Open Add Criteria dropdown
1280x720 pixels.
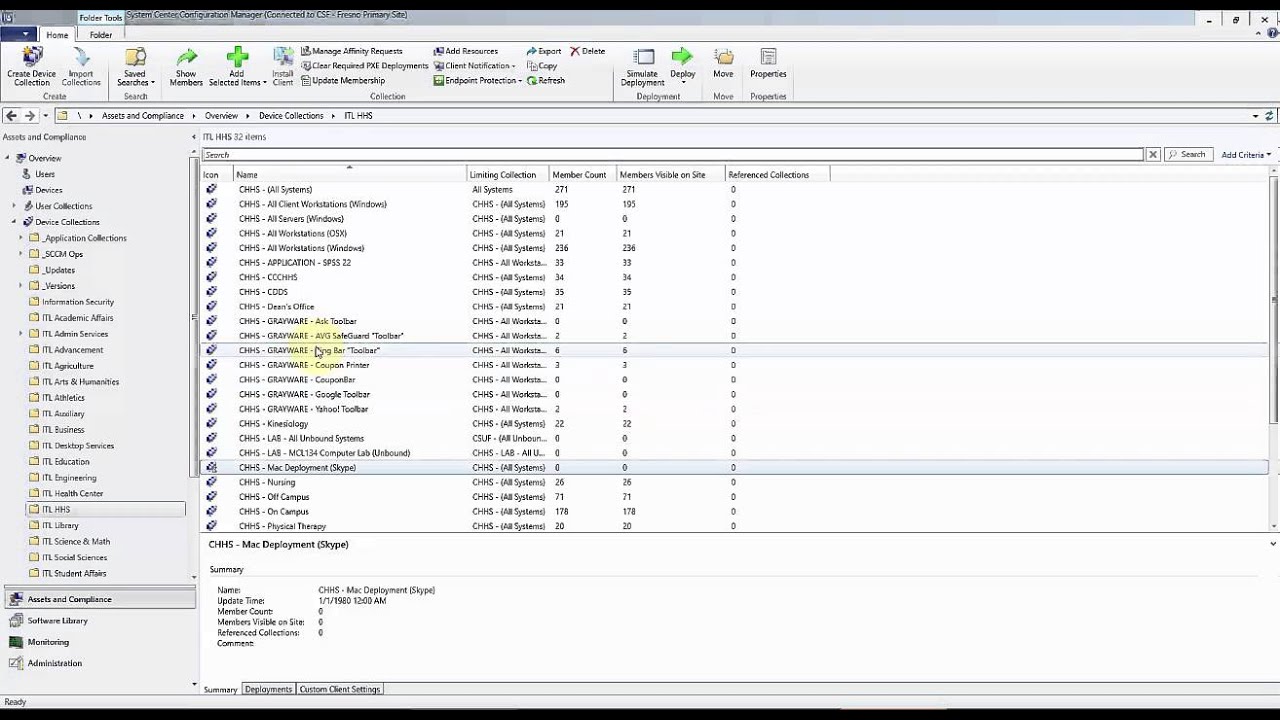coord(1246,155)
